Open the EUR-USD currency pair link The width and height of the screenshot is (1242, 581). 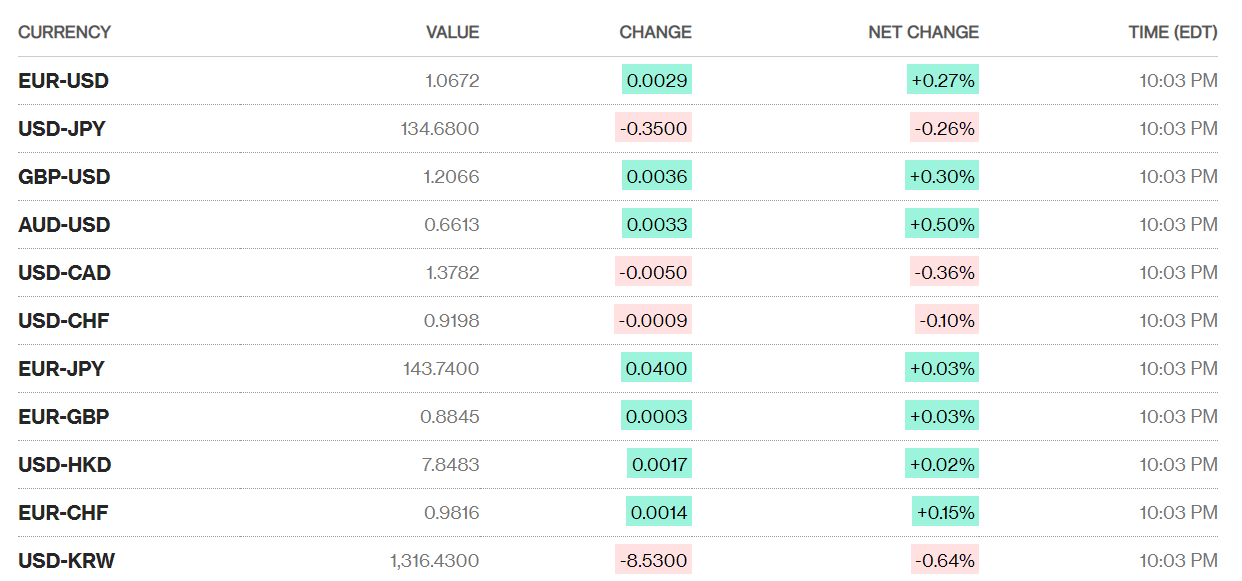(x=63, y=81)
